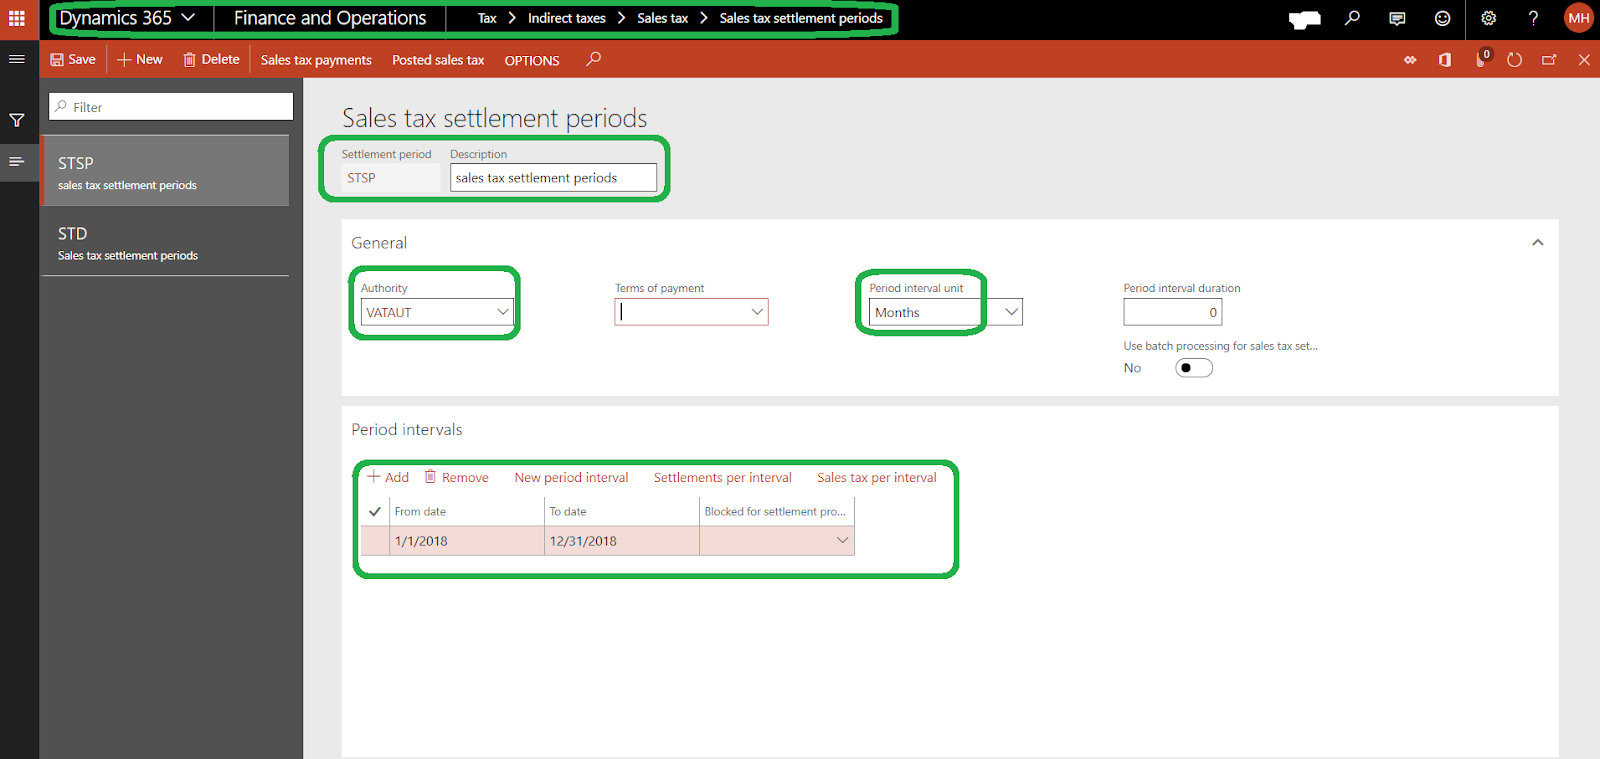Screen dimensions: 1600x759
Task: Click the search magnifier in the top bar
Action: click(1352, 18)
